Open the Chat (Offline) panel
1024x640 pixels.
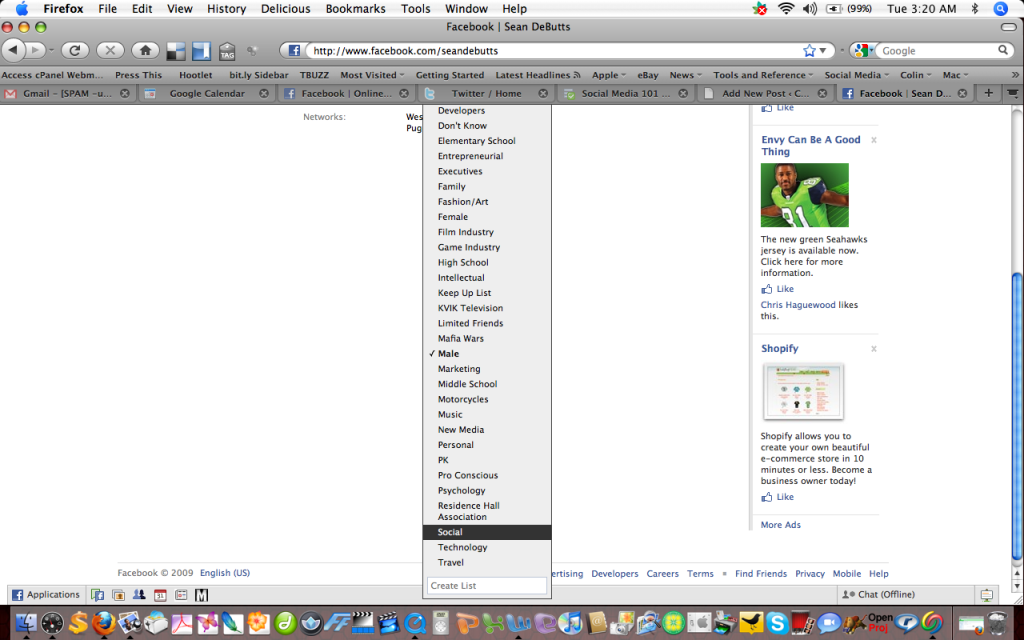904,595
